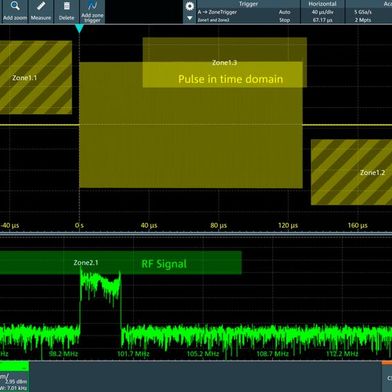Select green zone Zone2.1
Viewport: 392px width, 392px height.
coord(120,263)
